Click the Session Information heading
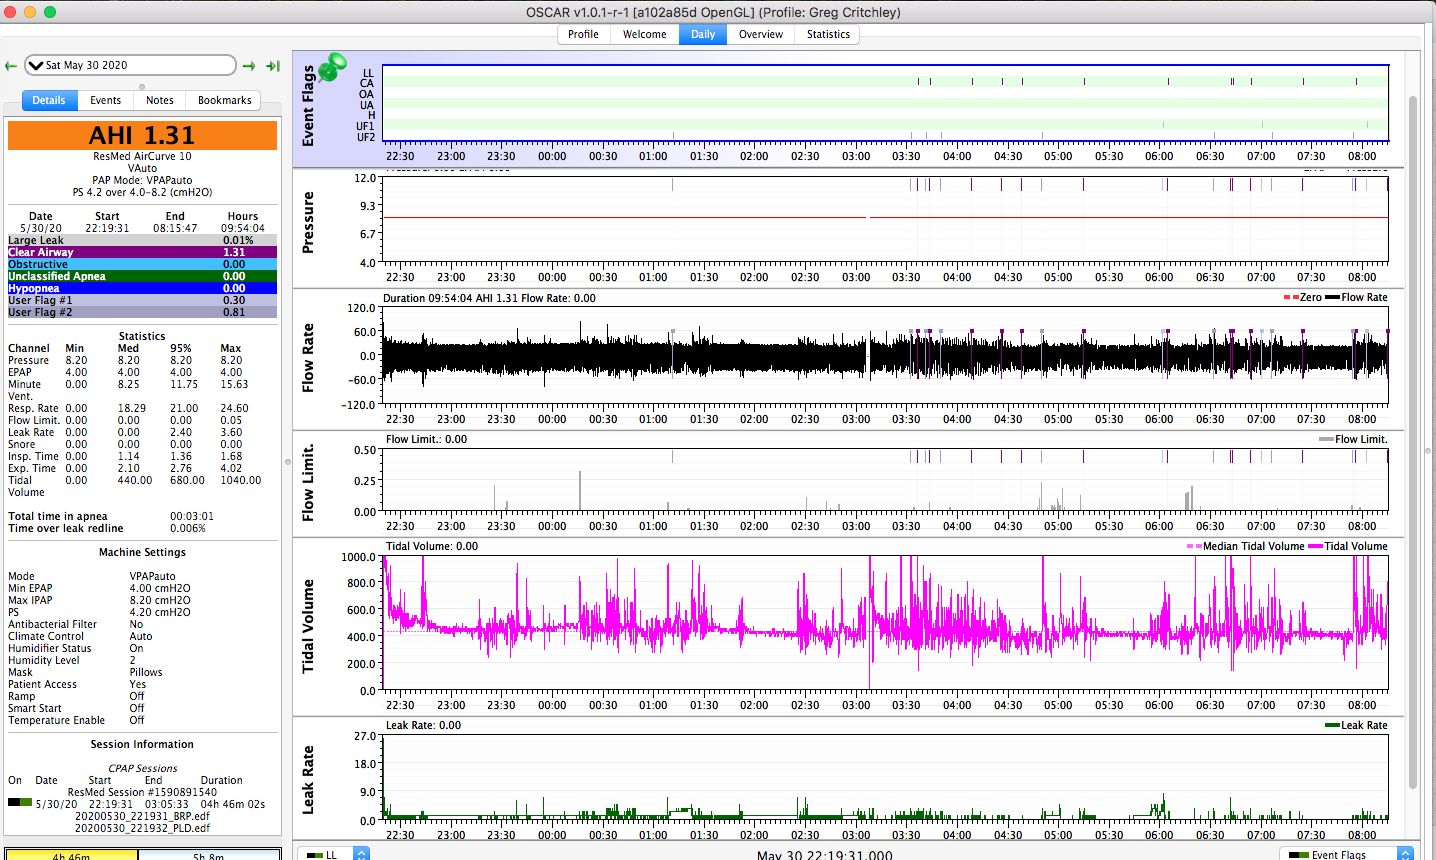The width and height of the screenshot is (1436, 860). tap(142, 744)
